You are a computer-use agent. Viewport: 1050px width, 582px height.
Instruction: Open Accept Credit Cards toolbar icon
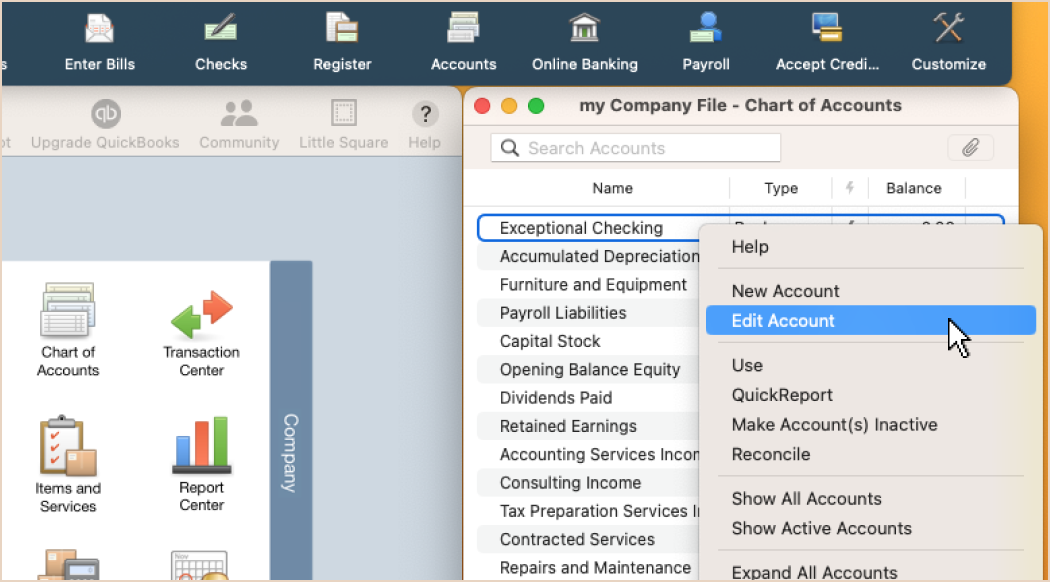click(x=827, y=42)
